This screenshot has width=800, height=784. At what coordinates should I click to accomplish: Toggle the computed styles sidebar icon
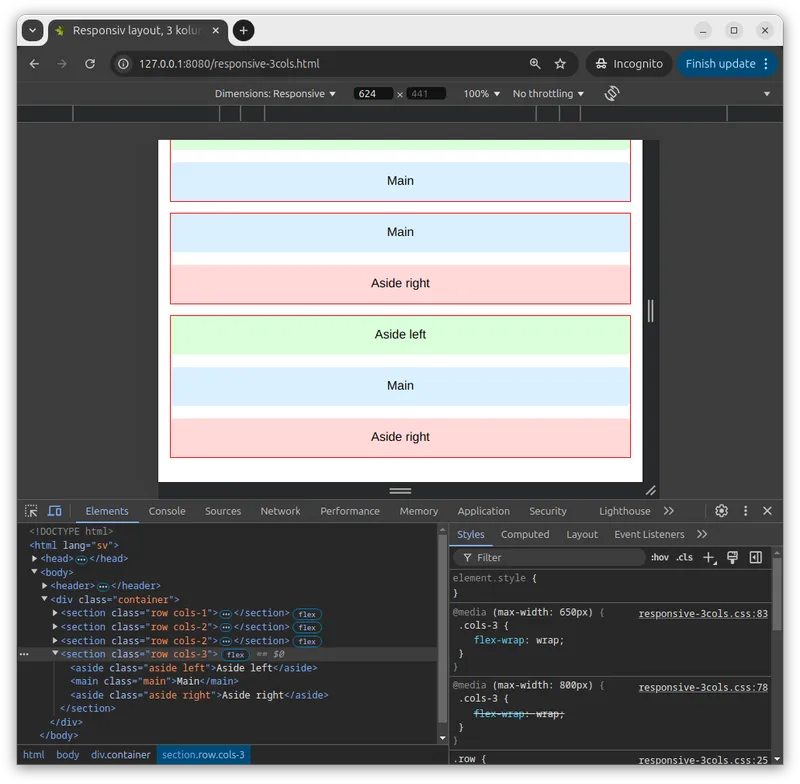click(x=756, y=557)
